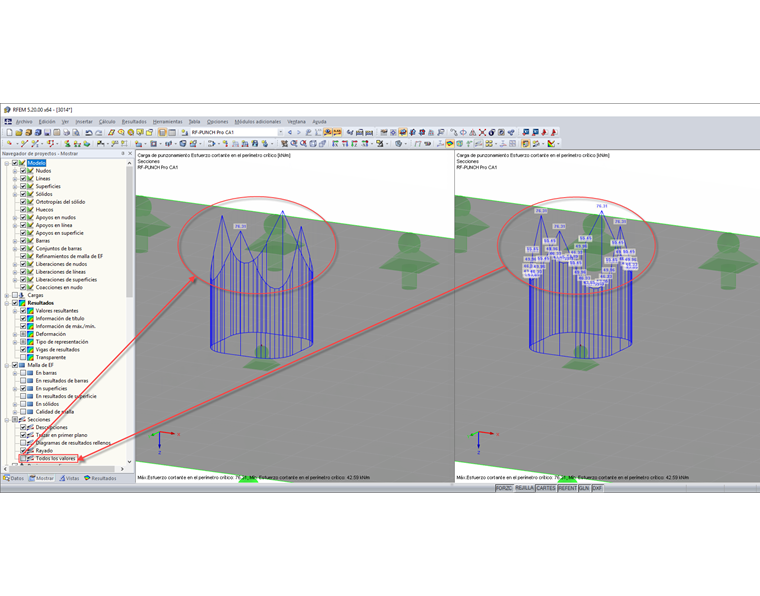
Task: Click the yellow four-squares icon in lower toolbar
Action: [489, 143]
